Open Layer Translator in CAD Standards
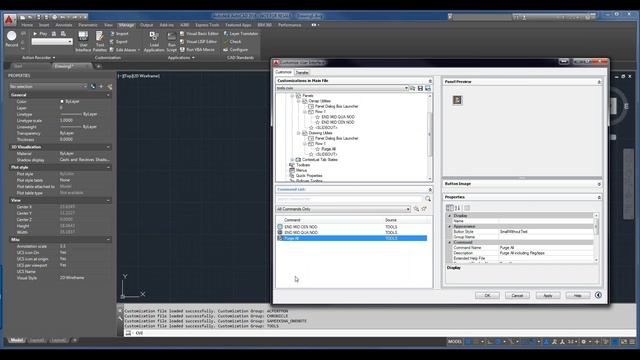Image resolution: width=640 pixels, height=360 pixels. click(x=240, y=33)
